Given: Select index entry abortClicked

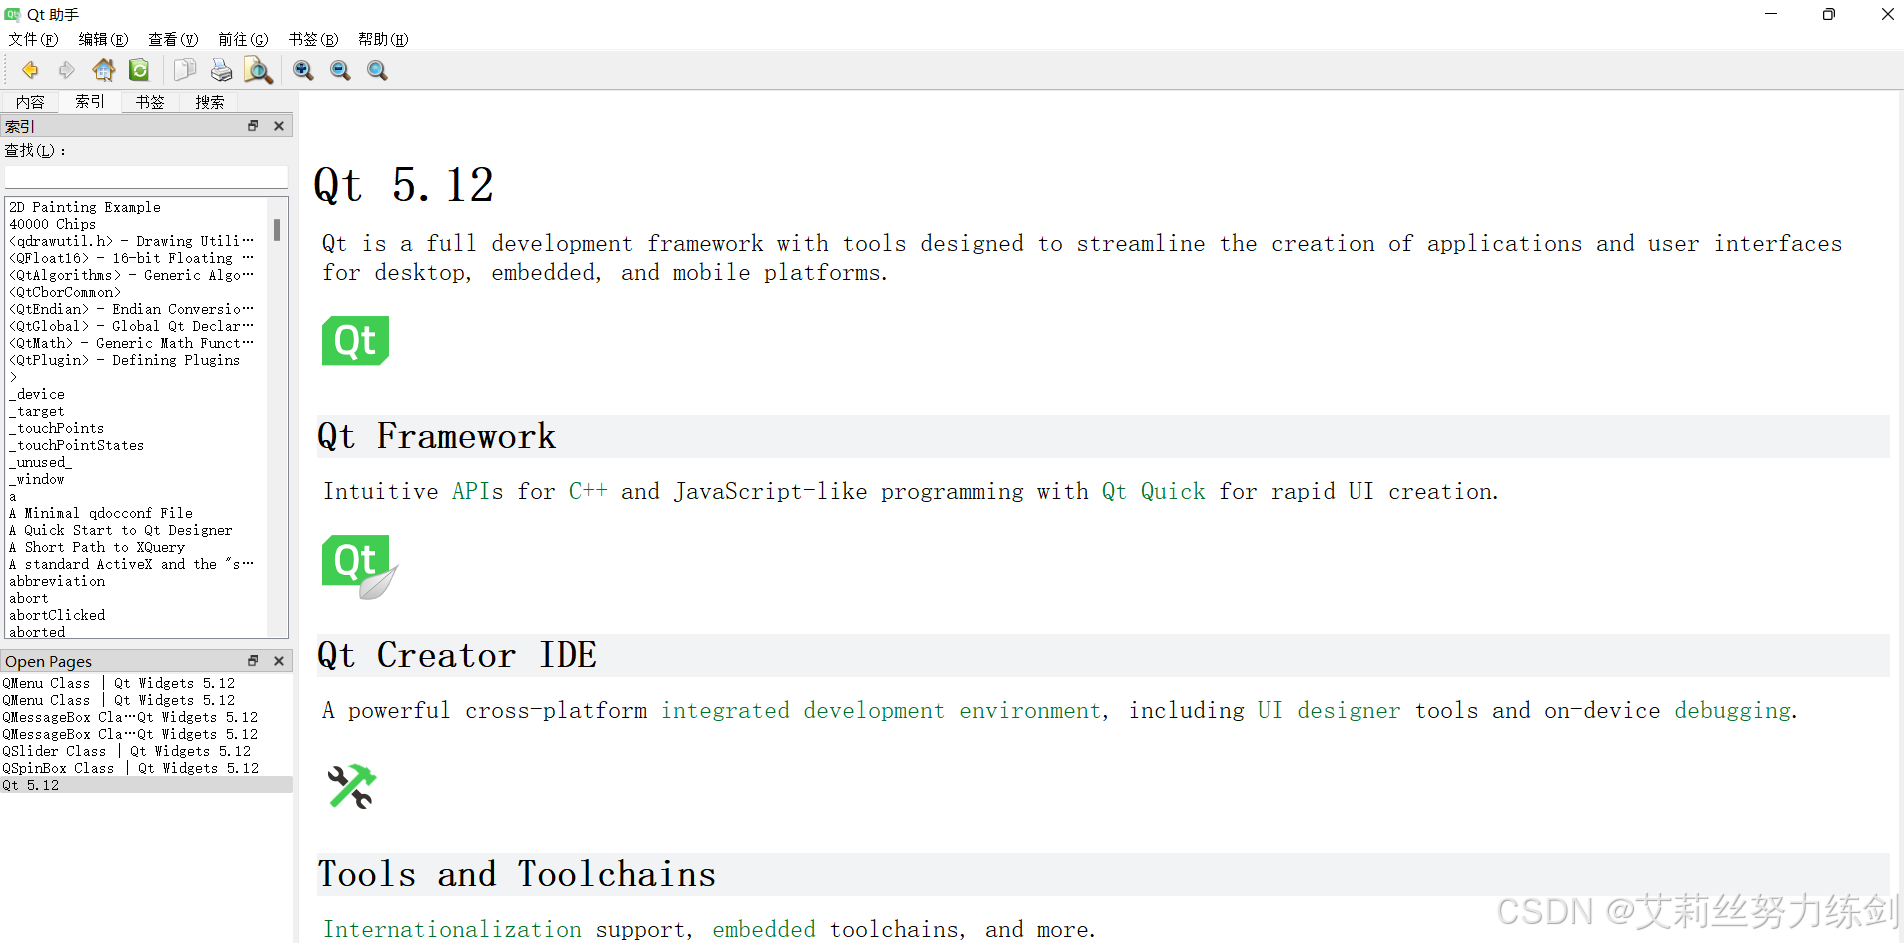Looking at the screenshot, I should (57, 615).
